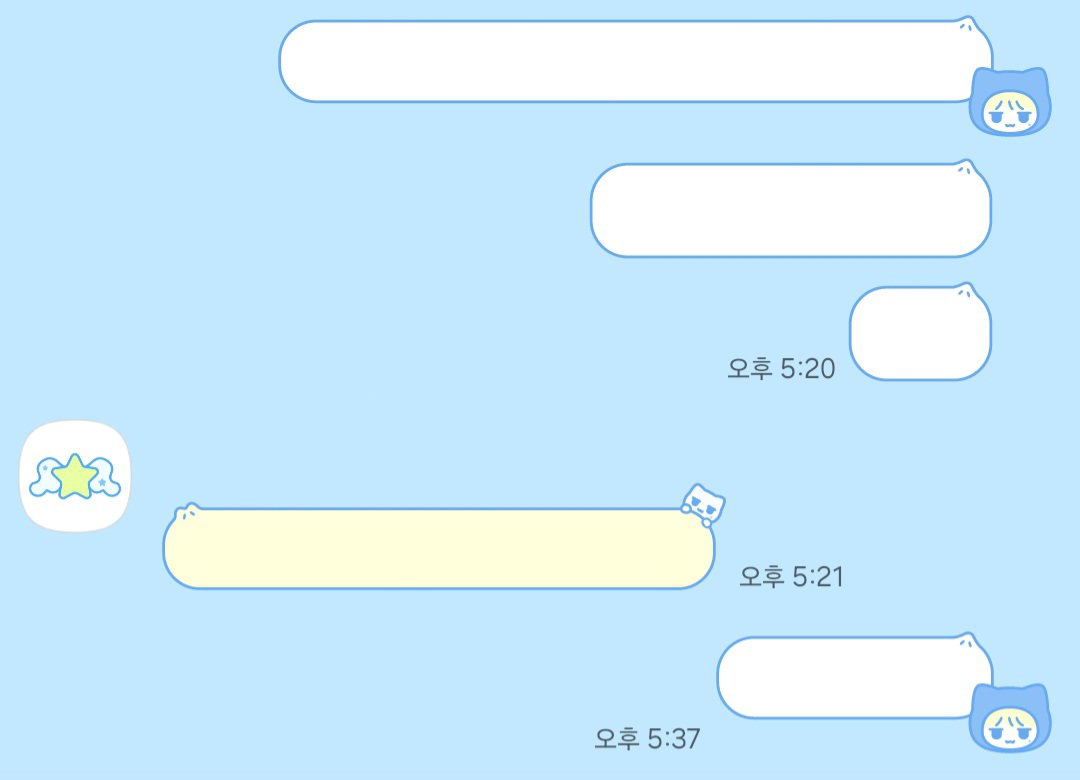The image size is (1080, 780).
Task: Click the face of the top cat-hood character
Action: (x=1009, y=111)
